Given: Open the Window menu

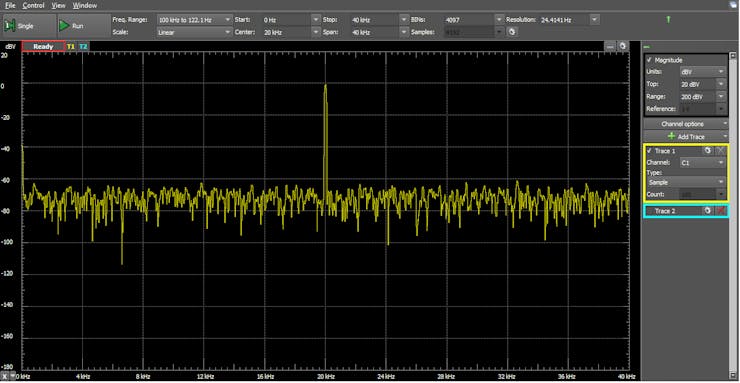Looking at the screenshot, I should pyautogui.click(x=85, y=6).
